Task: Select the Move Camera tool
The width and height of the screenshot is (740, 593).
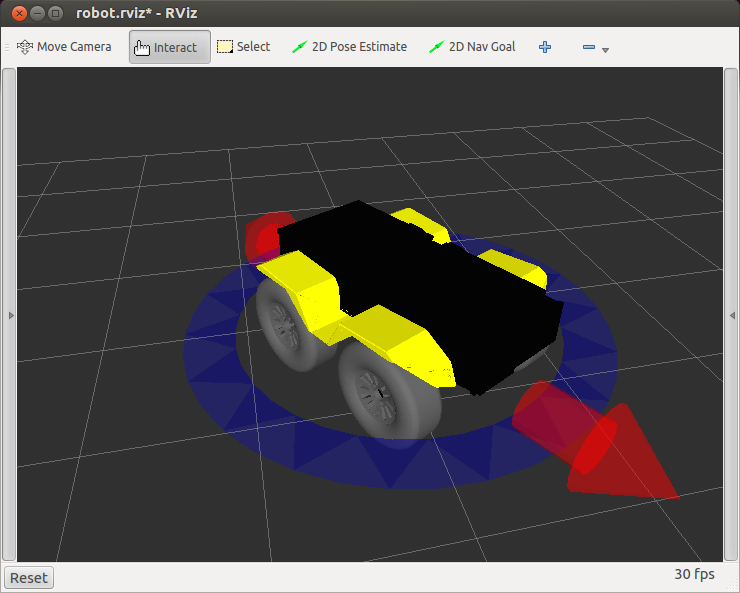Action: pos(64,47)
